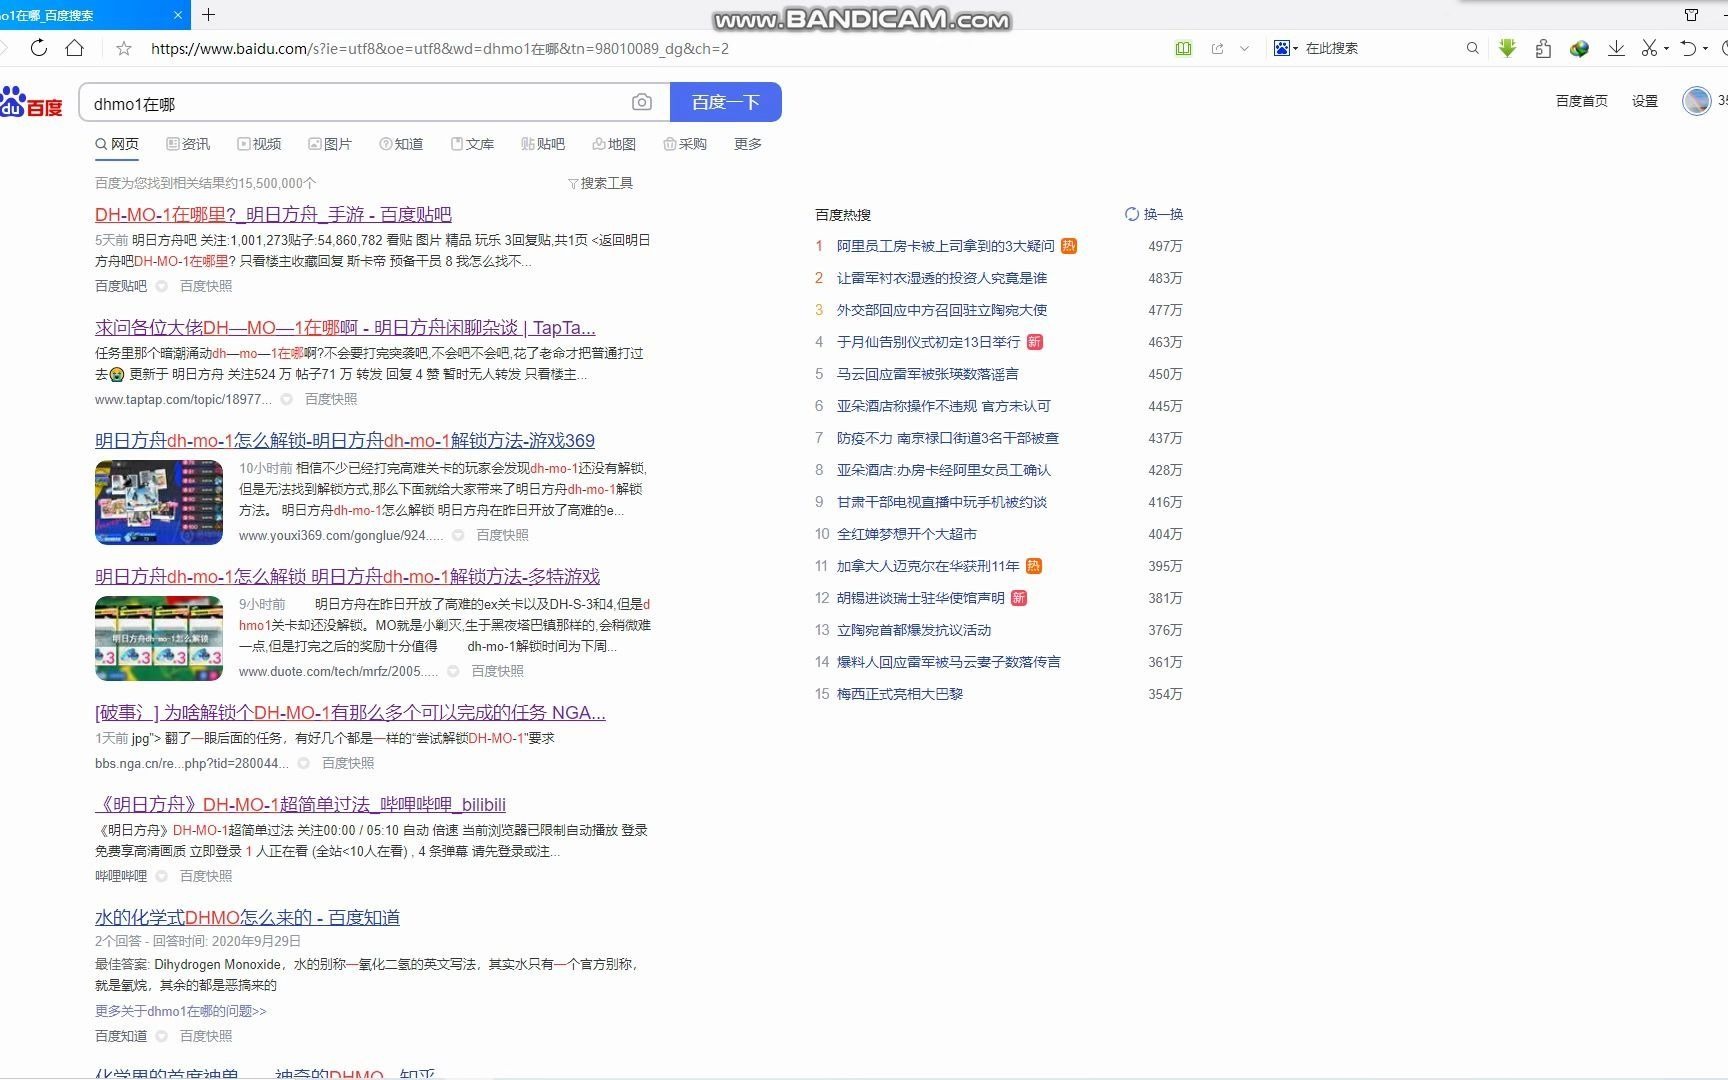Open TapTap result 求问各位大佬DH—MO—1在哪啊
The height and width of the screenshot is (1080, 1728).
pyautogui.click(x=345, y=327)
